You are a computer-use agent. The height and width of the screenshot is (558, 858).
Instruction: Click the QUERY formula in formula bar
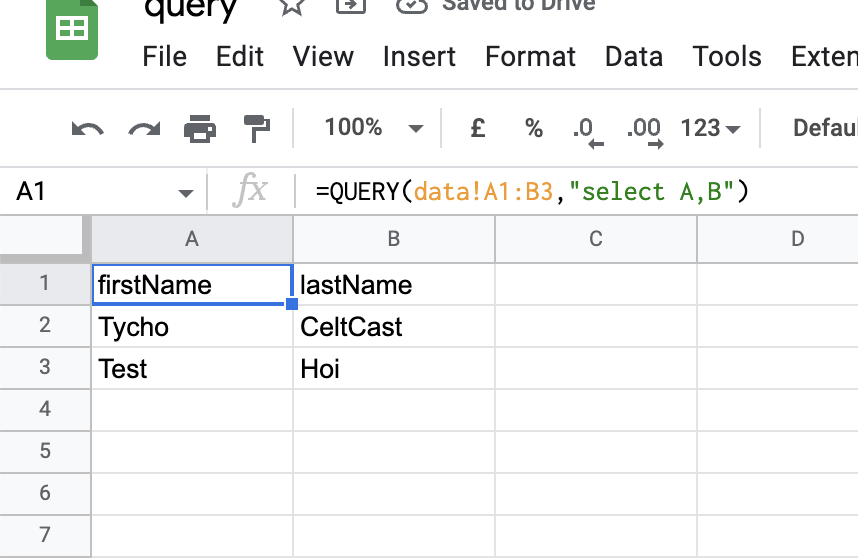[x=532, y=192]
